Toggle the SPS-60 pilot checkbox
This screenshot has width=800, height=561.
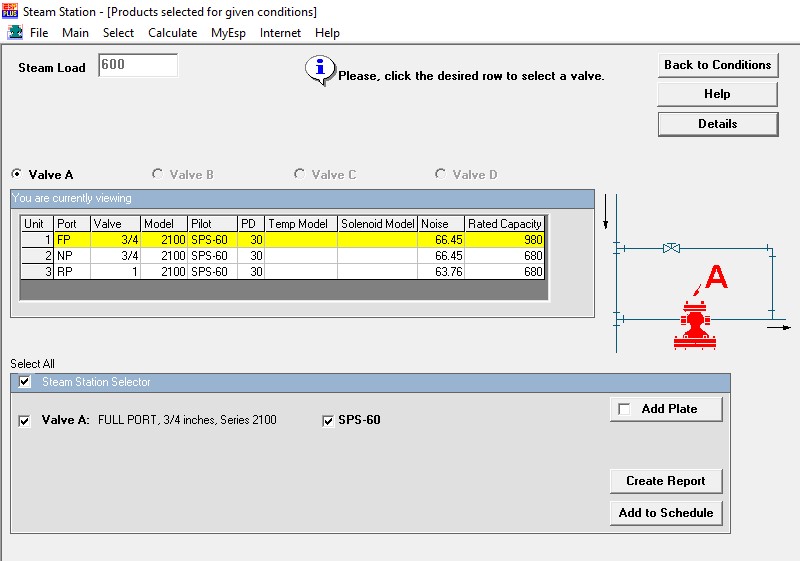328,421
